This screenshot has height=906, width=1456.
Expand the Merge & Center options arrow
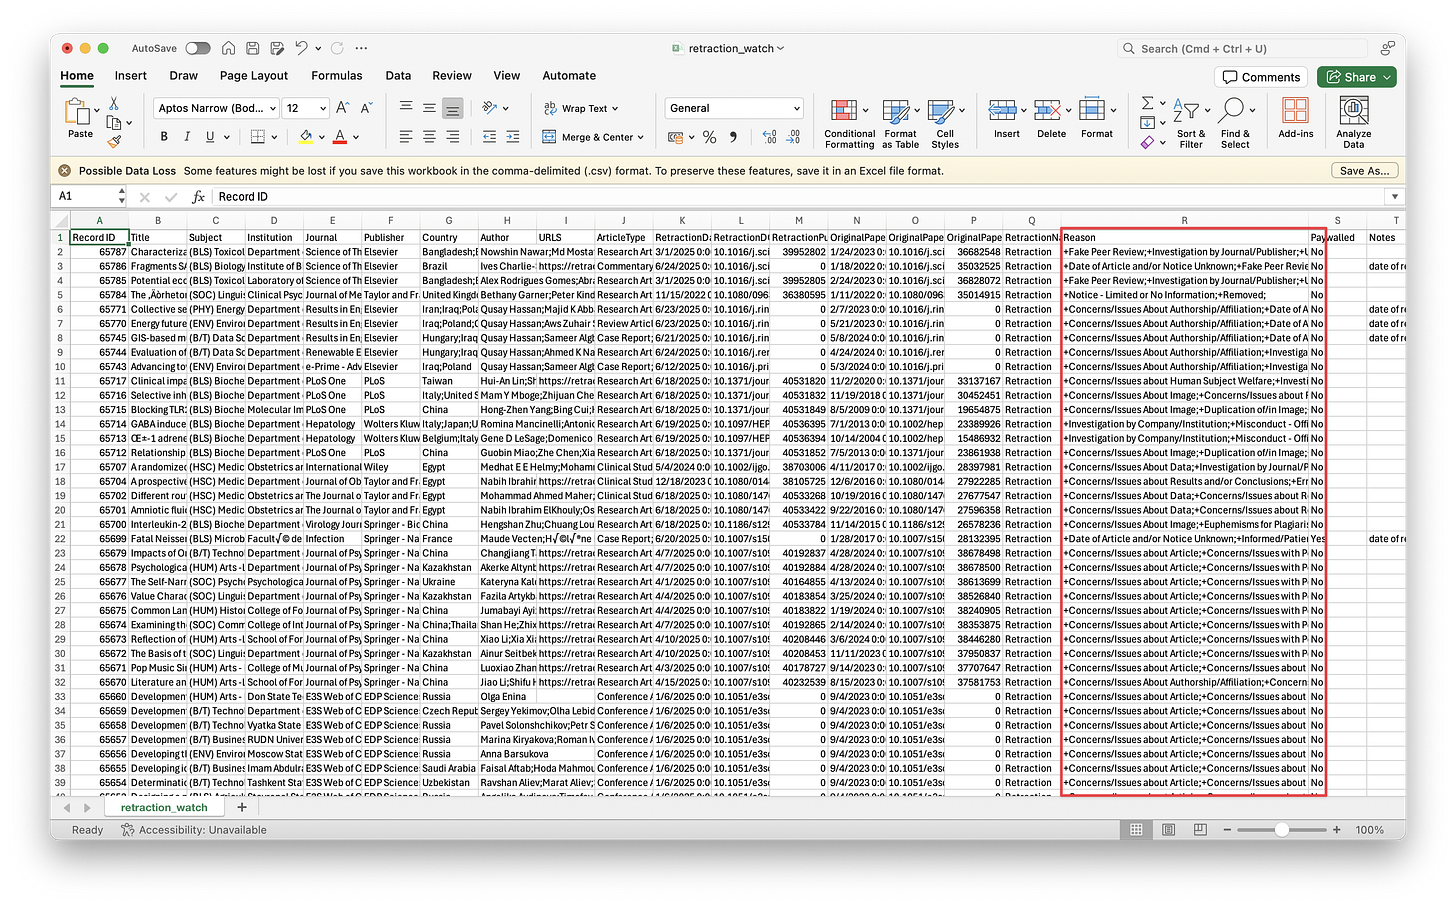640,138
